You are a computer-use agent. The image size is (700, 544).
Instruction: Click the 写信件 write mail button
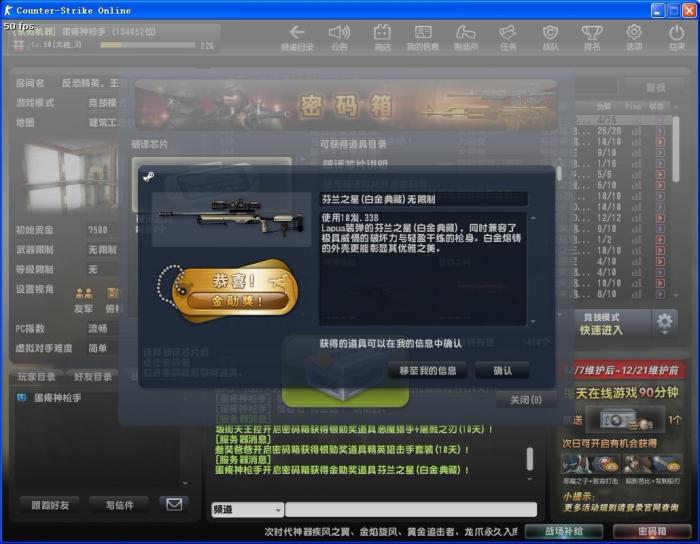[119, 505]
